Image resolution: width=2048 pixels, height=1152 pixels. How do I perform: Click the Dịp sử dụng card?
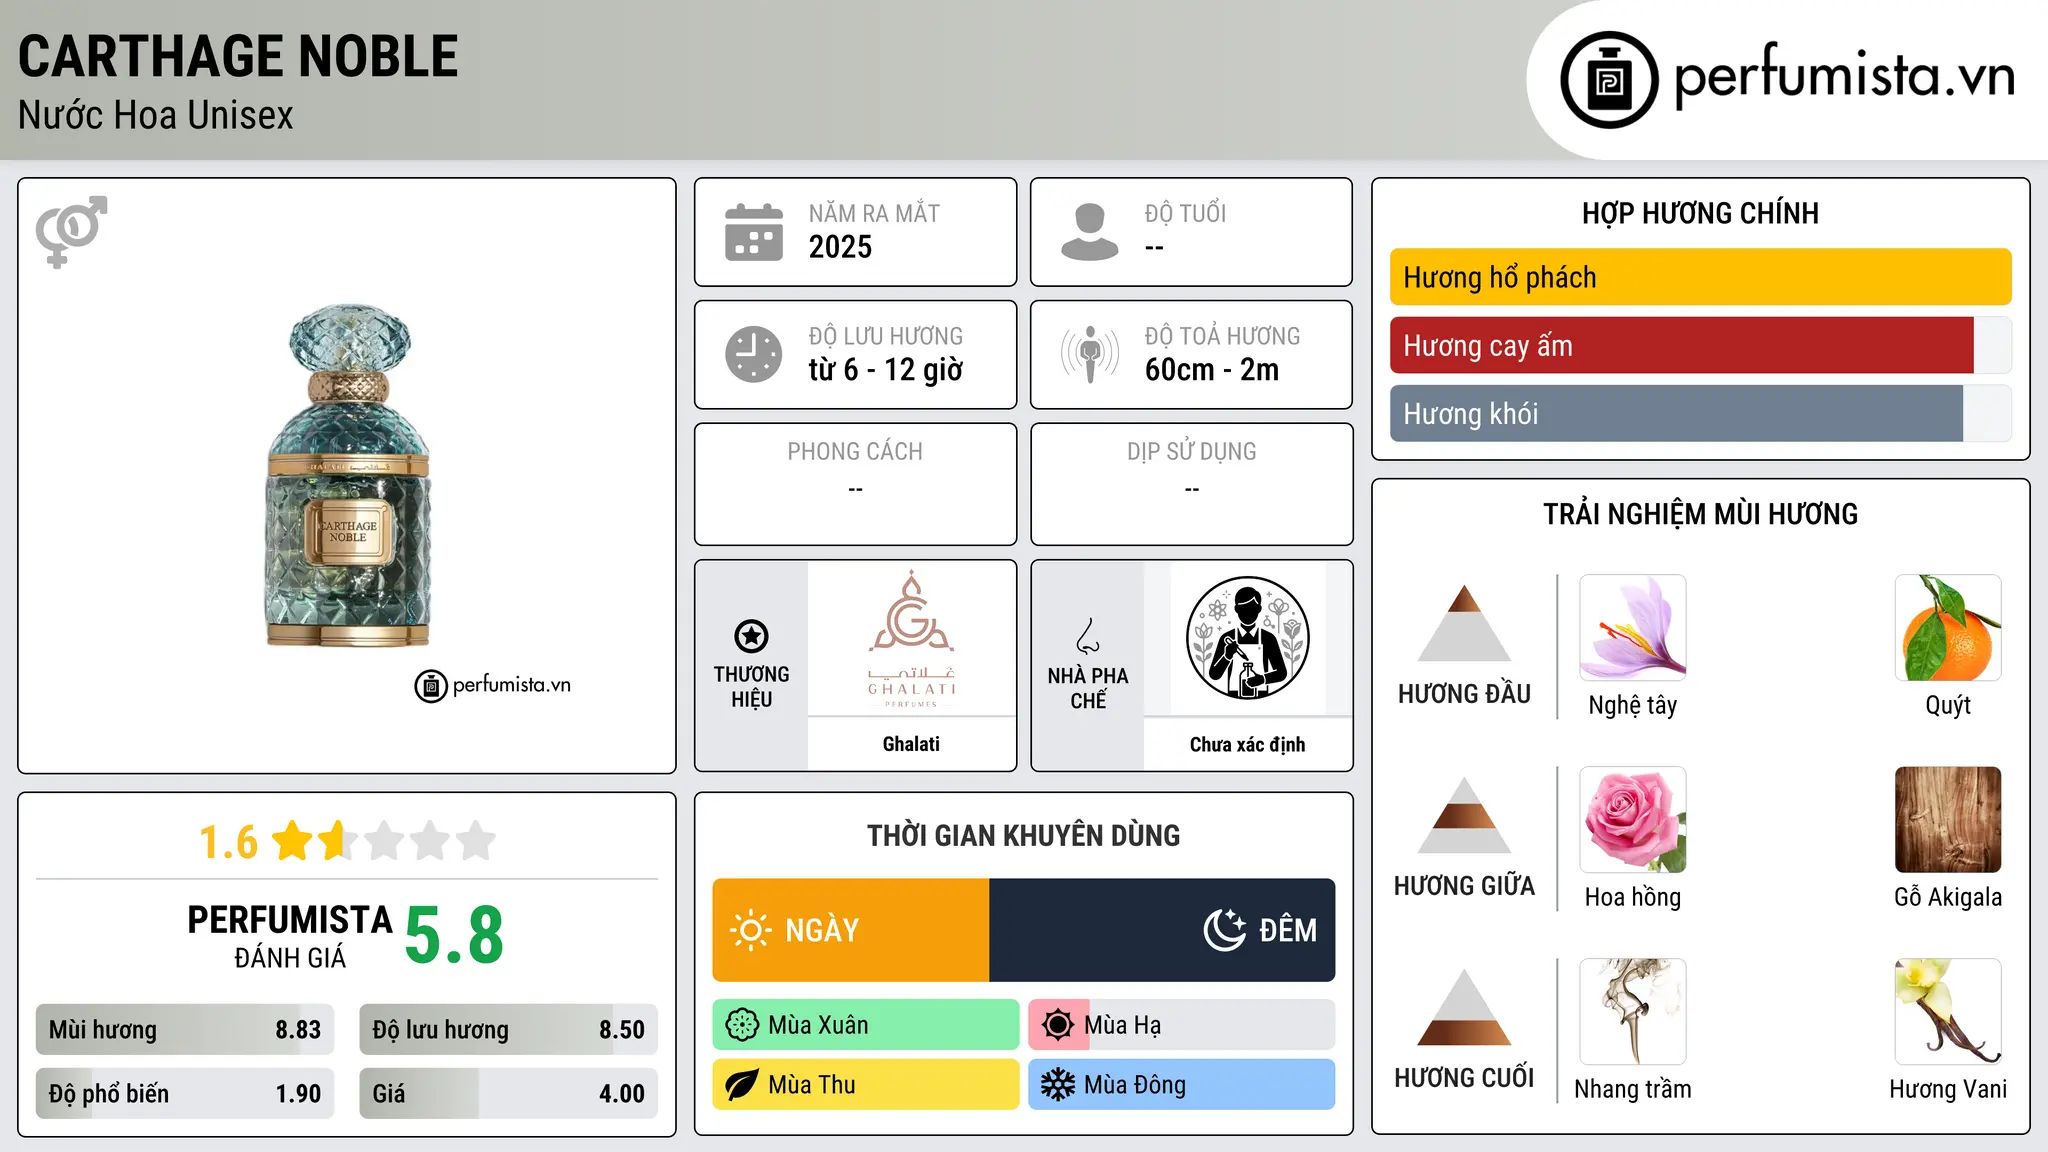(x=1191, y=484)
